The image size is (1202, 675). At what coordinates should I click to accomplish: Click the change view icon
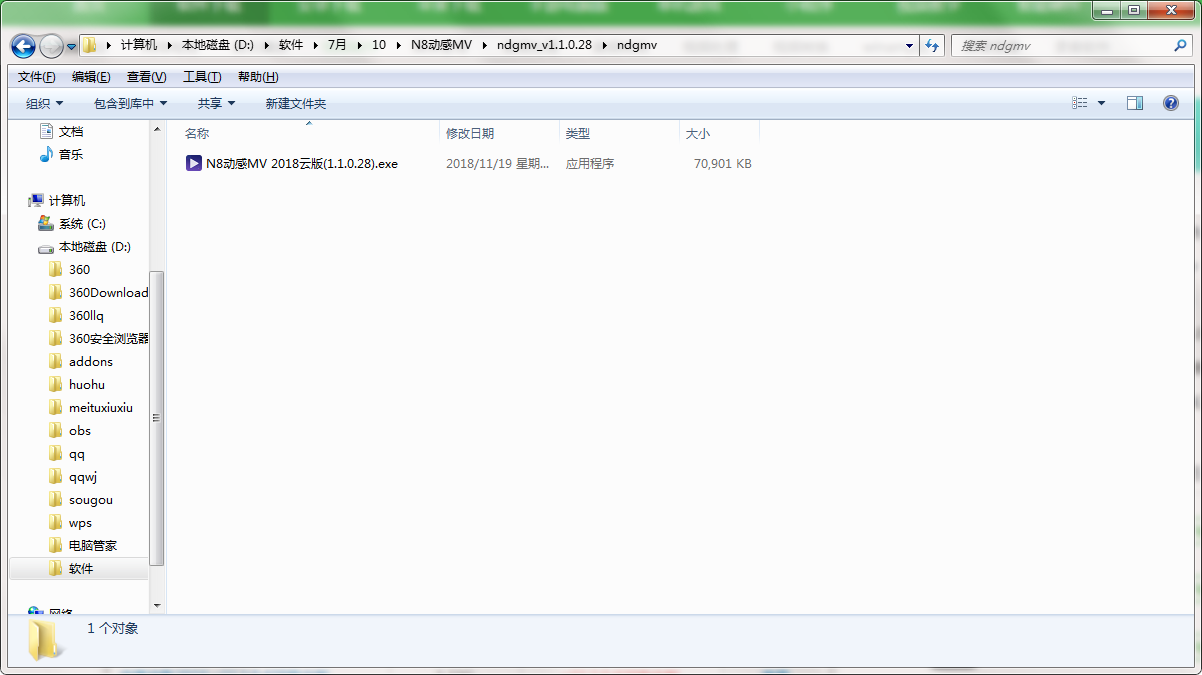point(1080,103)
